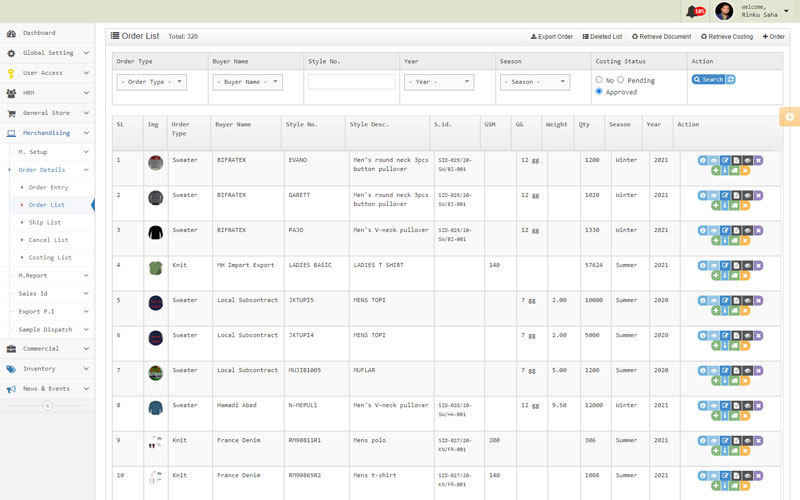
Task: Click eye-slash icon in EVANO row
Action: click(x=747, y=160)
